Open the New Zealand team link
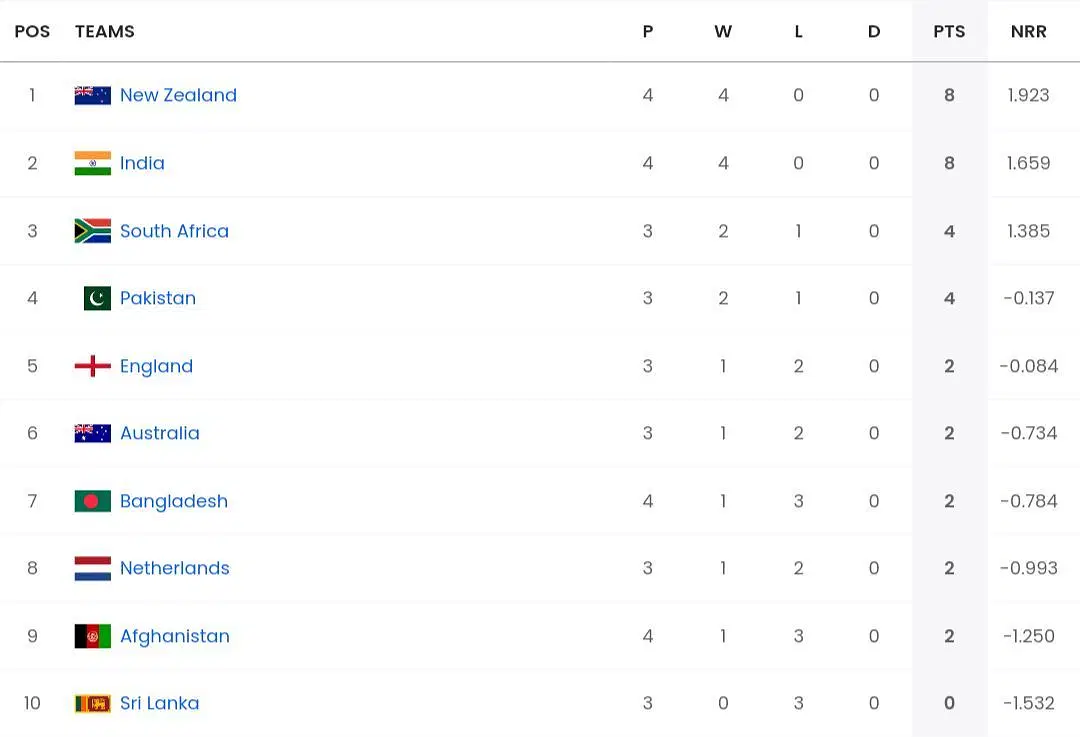1080x737 pixels. [x=178, y=95]
